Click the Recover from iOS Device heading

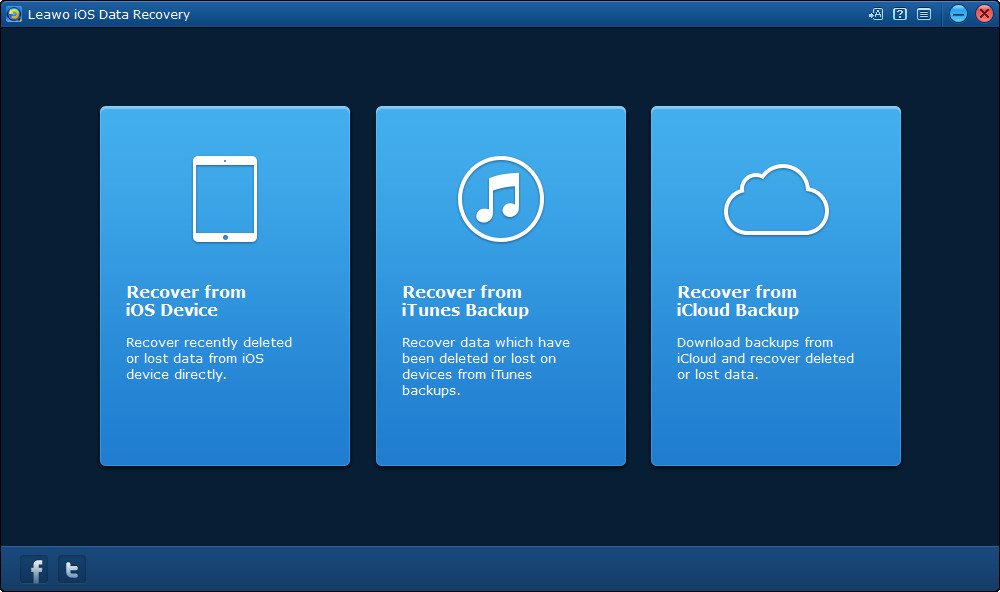point(186,301)
